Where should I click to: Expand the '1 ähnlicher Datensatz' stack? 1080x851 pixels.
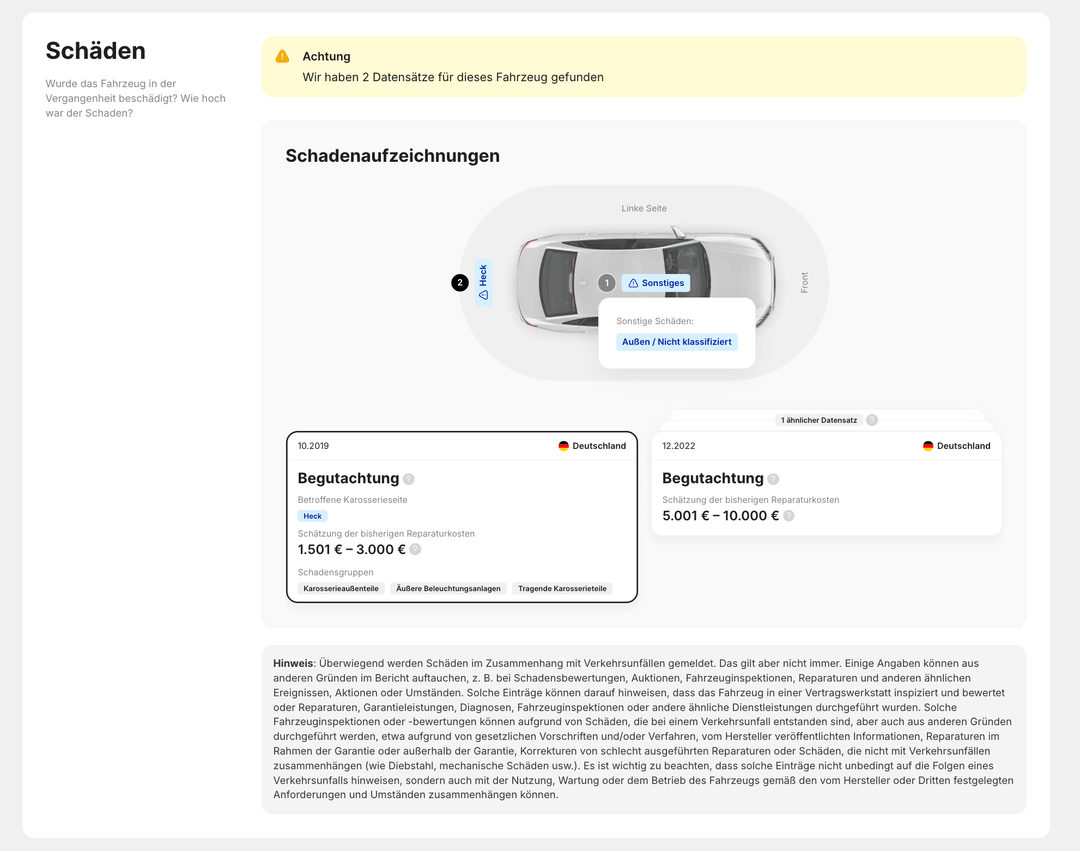coord(818,420)
